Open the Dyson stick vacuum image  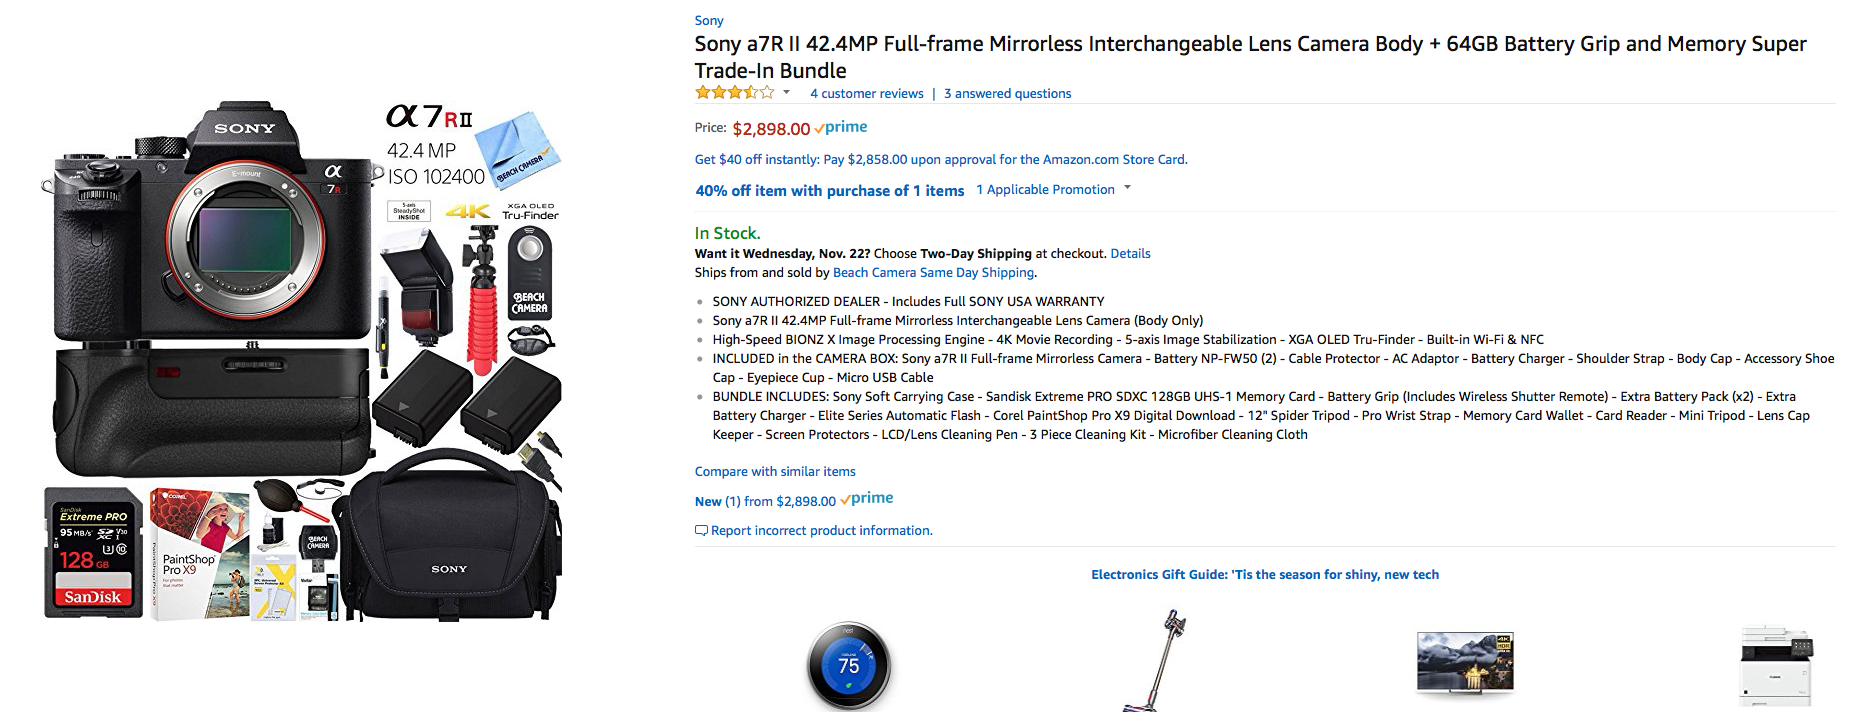(1160, 660)
